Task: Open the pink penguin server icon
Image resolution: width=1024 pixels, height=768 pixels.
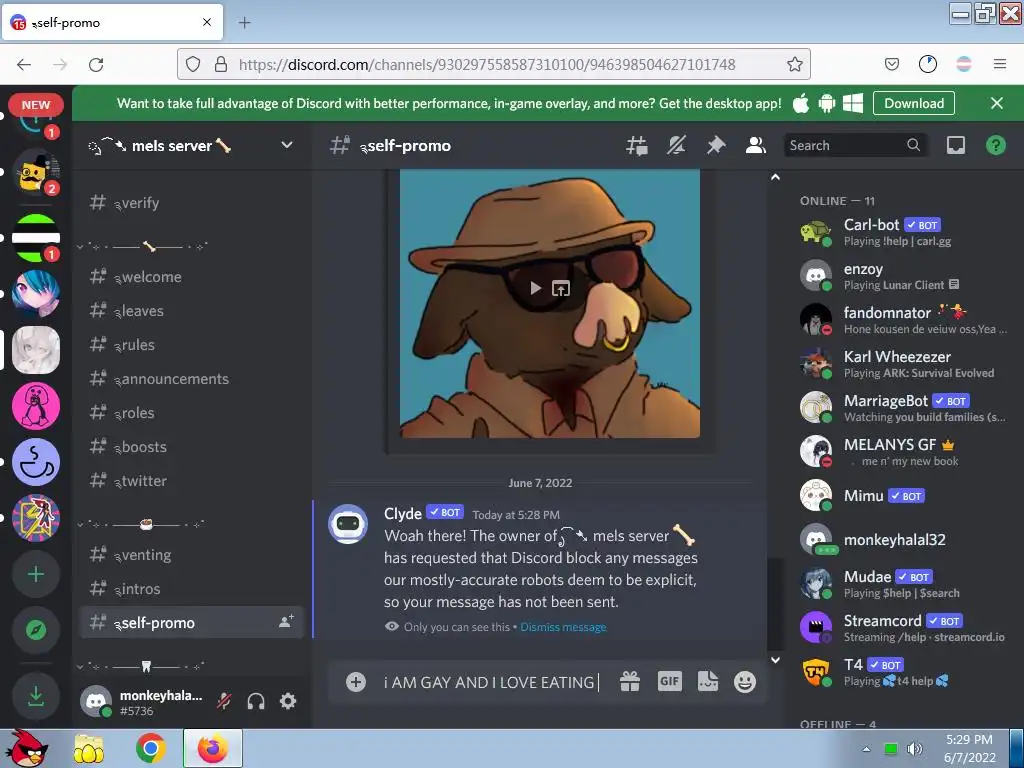Action: [x=36, y=406]
